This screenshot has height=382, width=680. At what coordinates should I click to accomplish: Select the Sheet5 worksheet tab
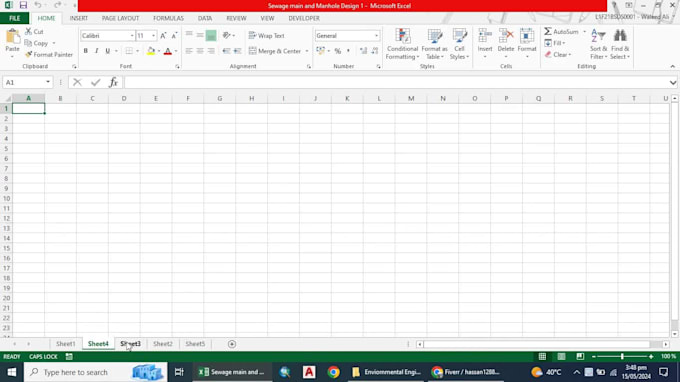(x=195, y=344)
